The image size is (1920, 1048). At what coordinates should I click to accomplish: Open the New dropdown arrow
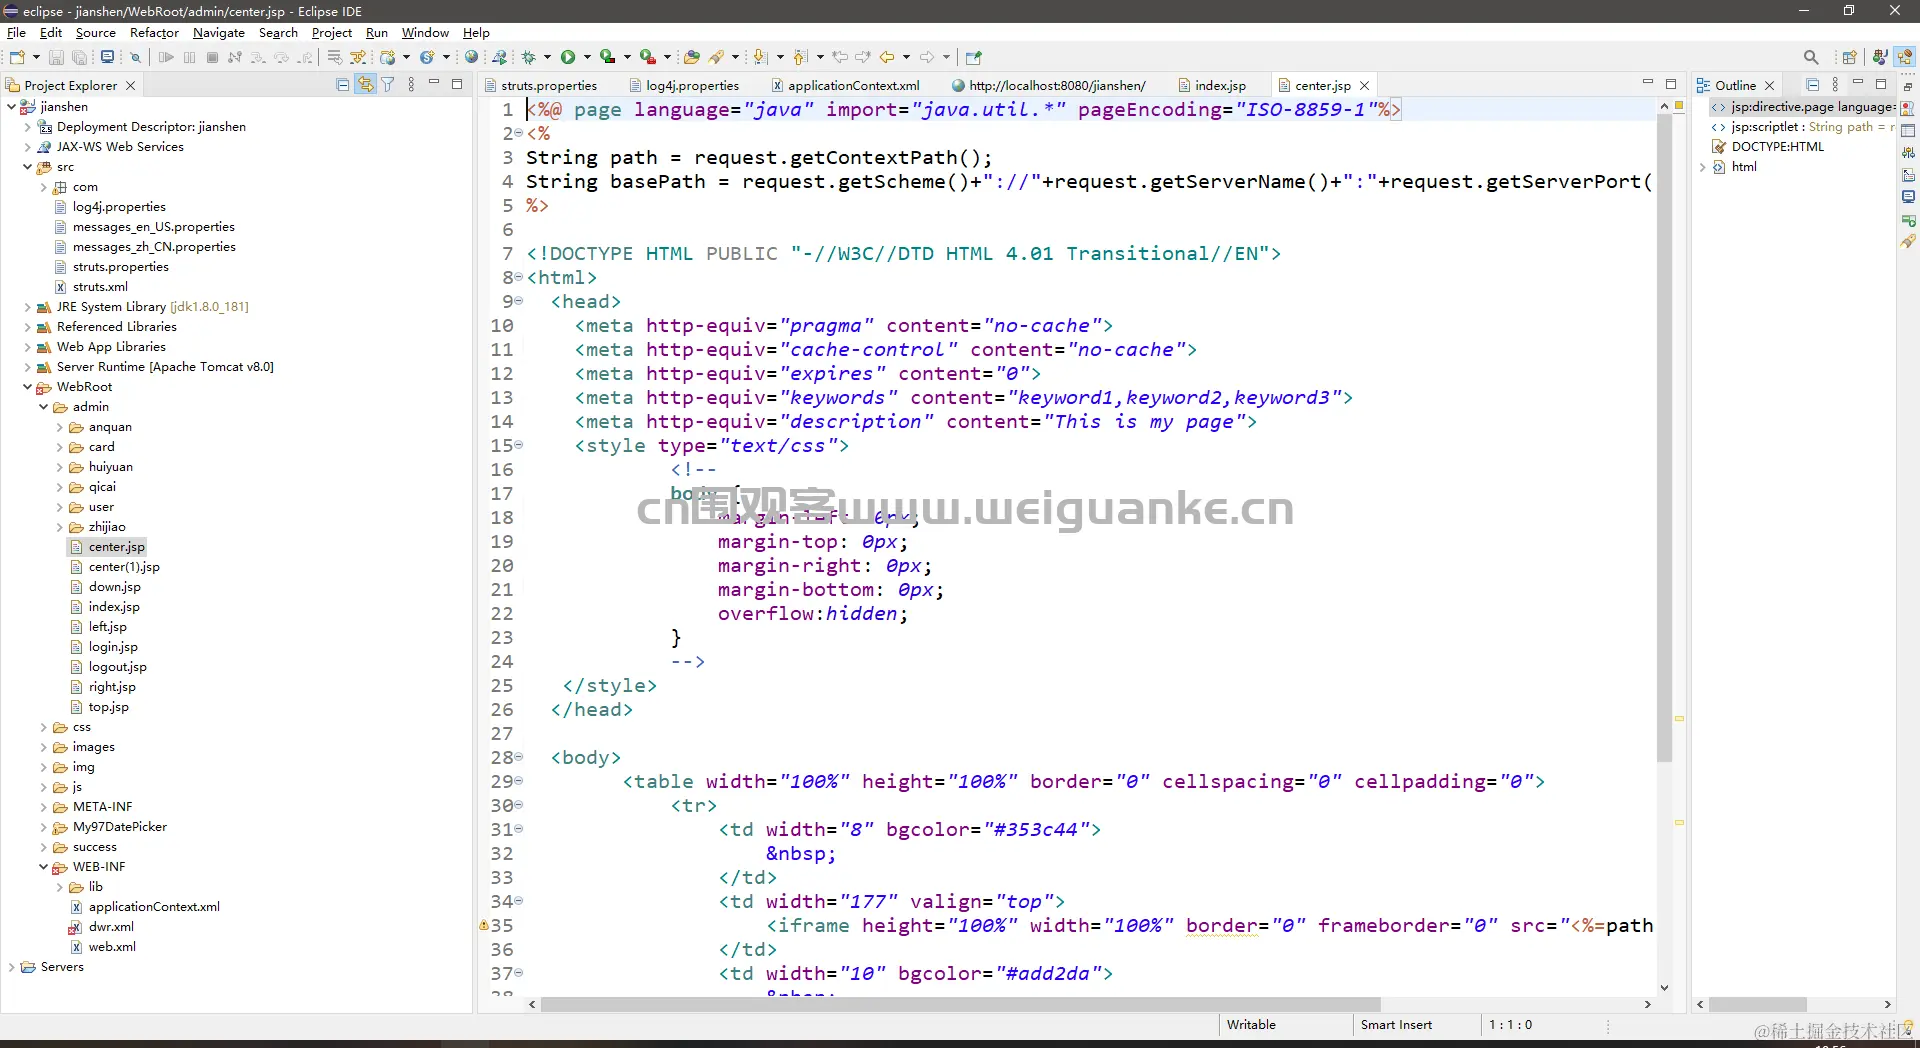pyautogui.click(x=36, y=57)
